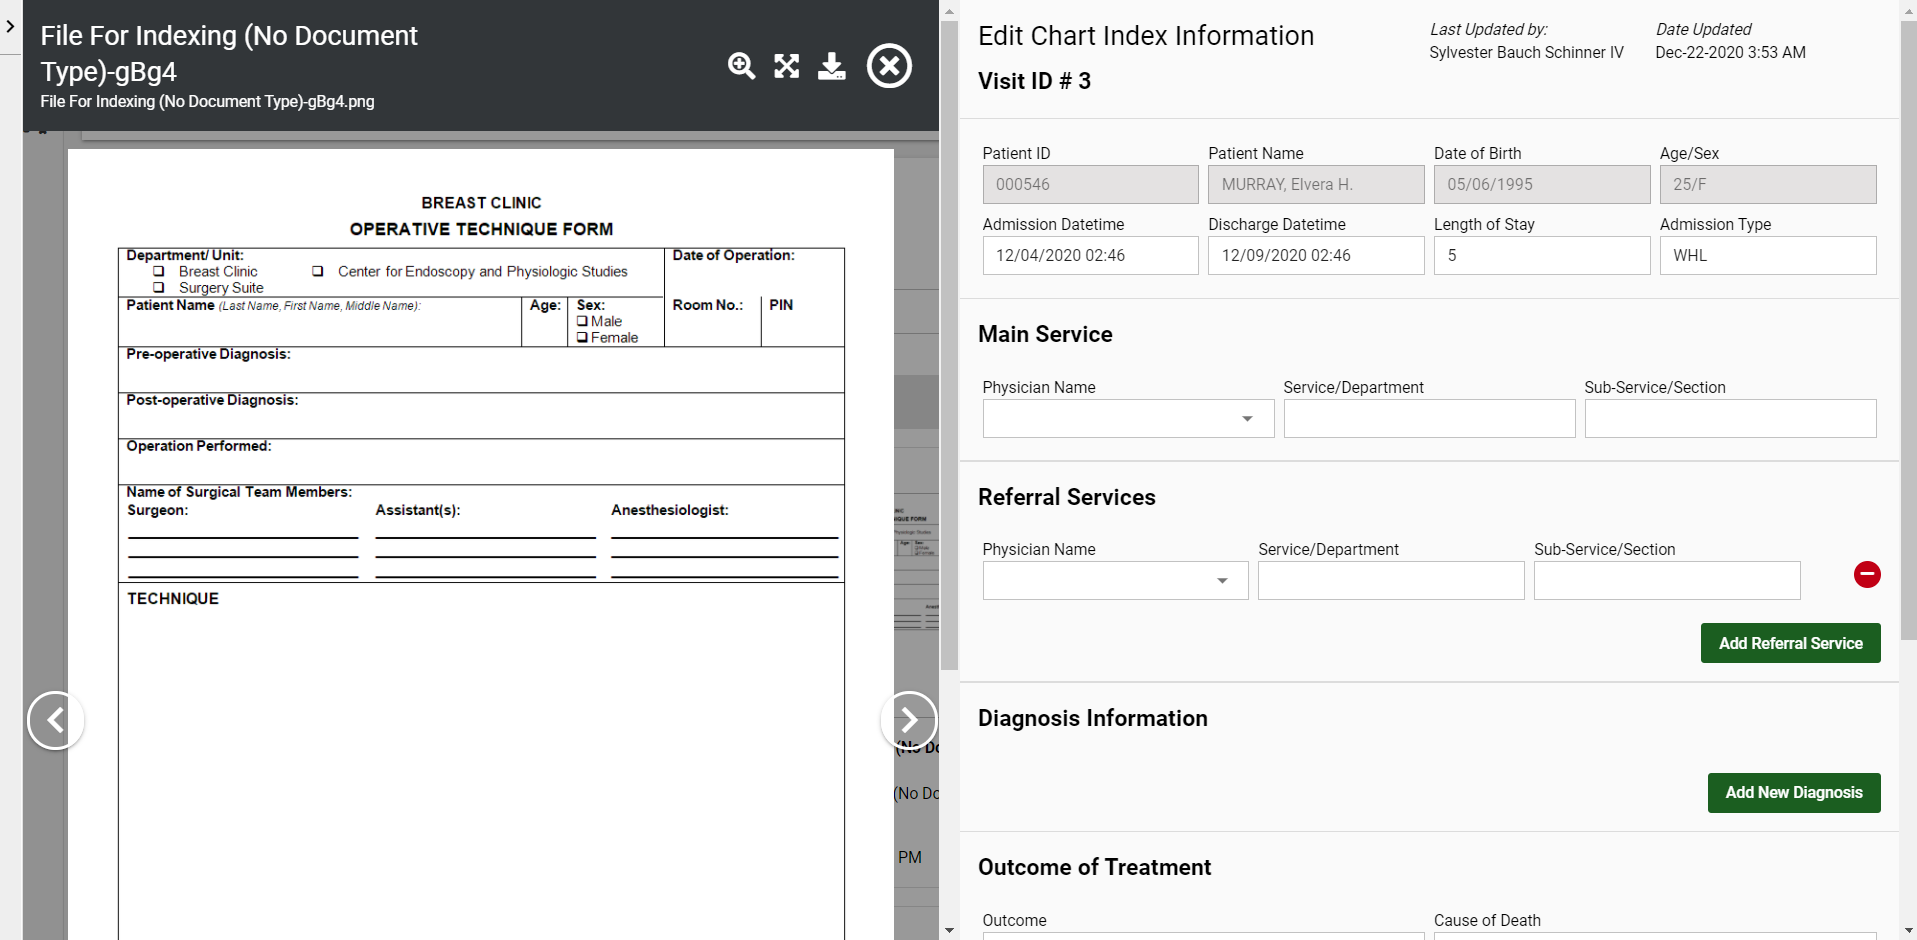Focus Main Service Sub-Service/Section field
This screenshot has height=940, width=1917.
click(x=1730, y=419)
